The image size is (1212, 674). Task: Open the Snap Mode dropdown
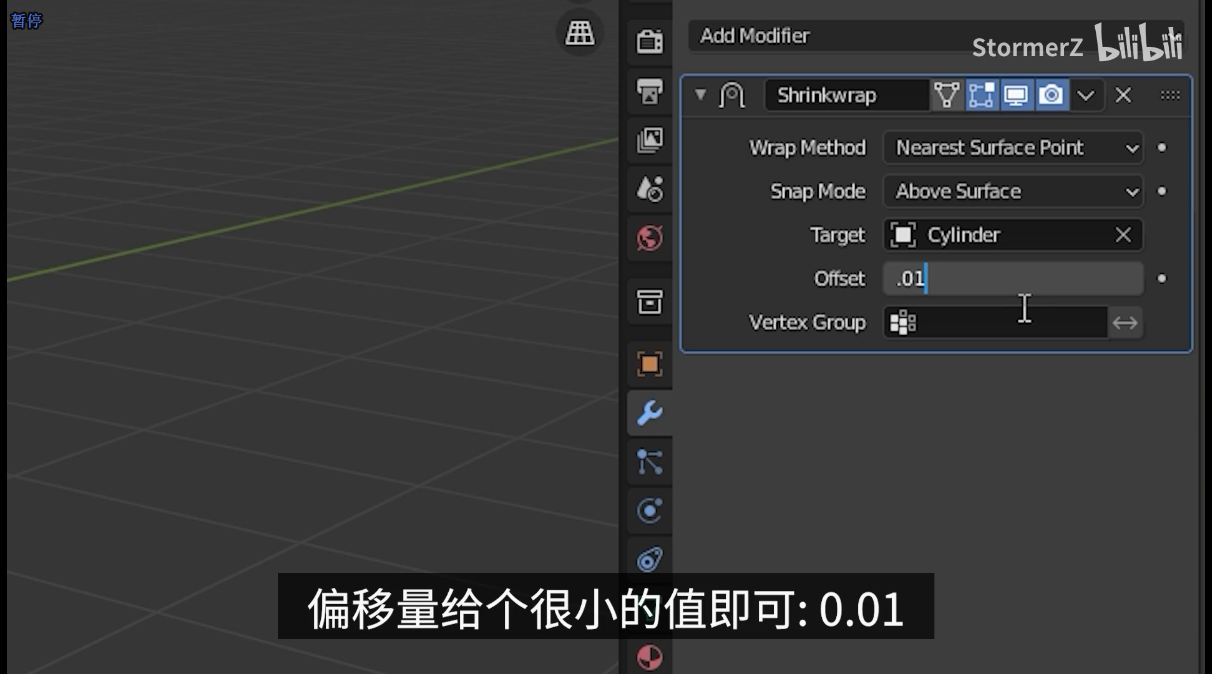tap(1012, 191)
